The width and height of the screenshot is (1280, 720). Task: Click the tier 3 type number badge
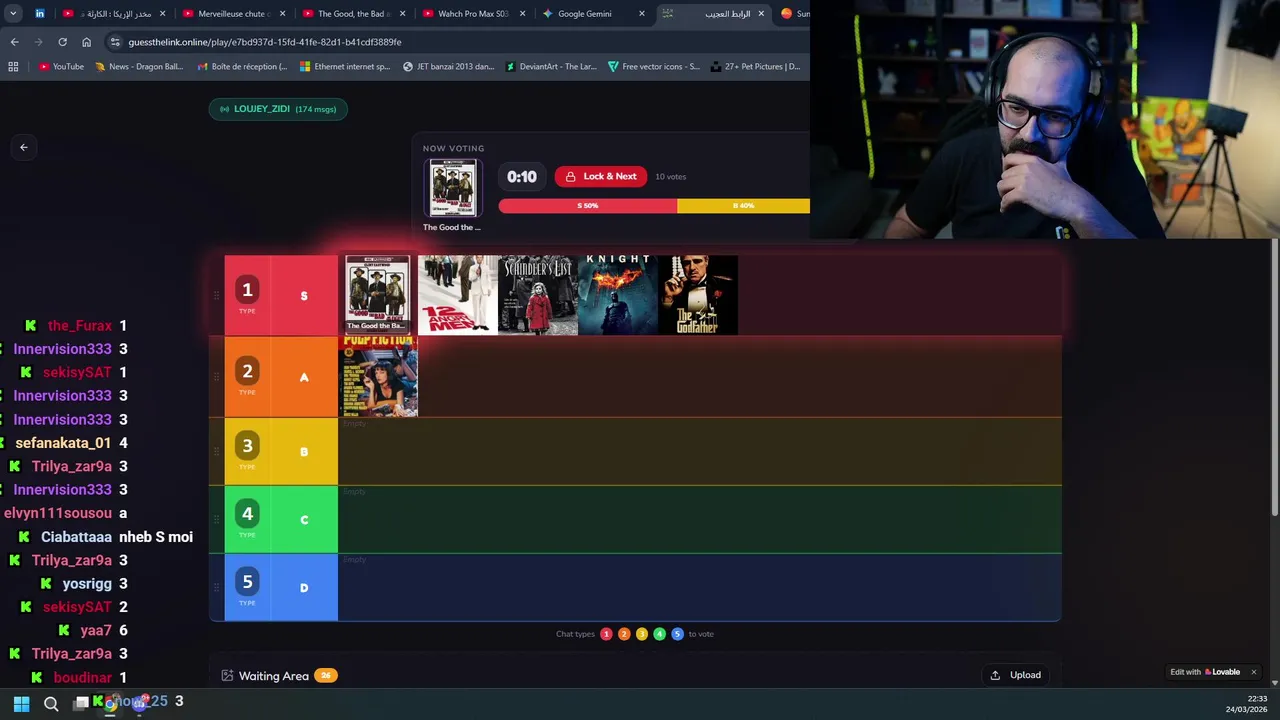pyautogui.click(x=247, y=446)
